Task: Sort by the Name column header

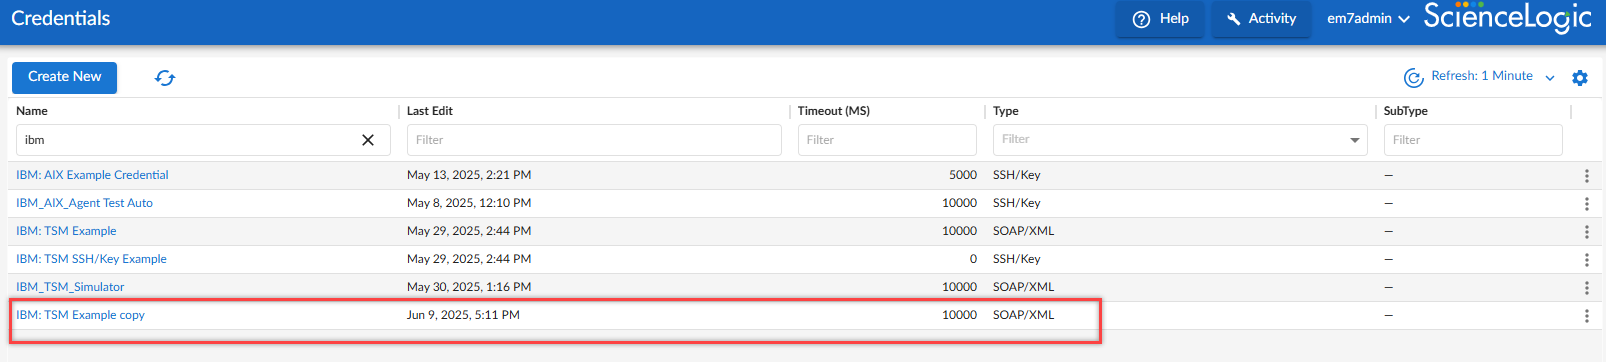Action: pos(32,111)
